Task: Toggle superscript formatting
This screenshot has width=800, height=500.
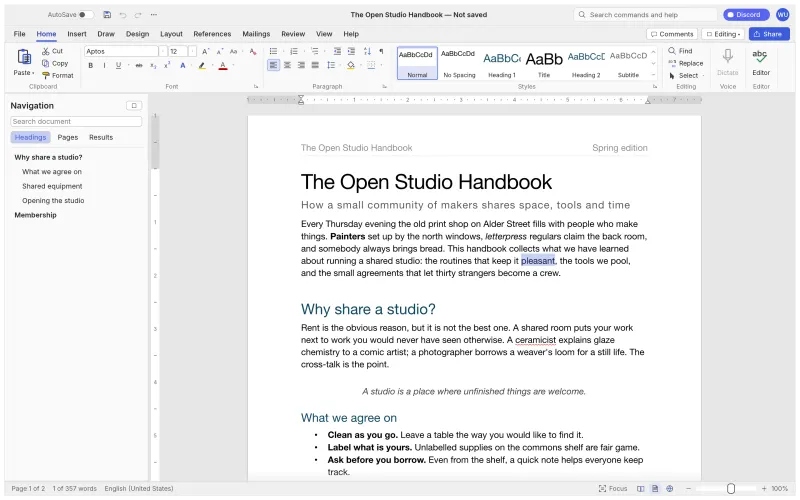Action: (167, 65)
